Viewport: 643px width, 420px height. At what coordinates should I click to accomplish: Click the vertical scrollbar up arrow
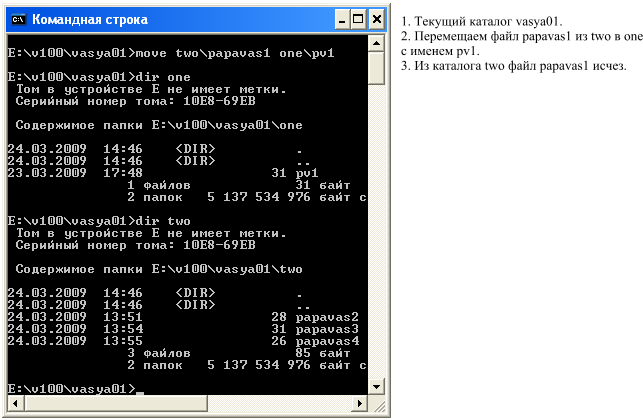[377, 43]
